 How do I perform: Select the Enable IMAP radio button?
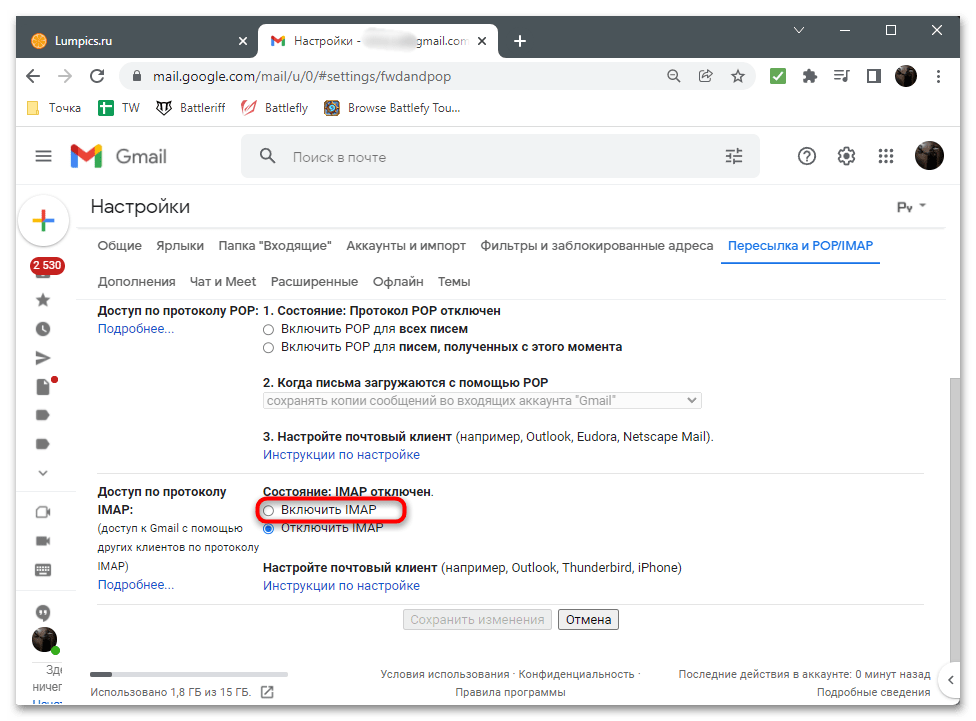[268, 511]
